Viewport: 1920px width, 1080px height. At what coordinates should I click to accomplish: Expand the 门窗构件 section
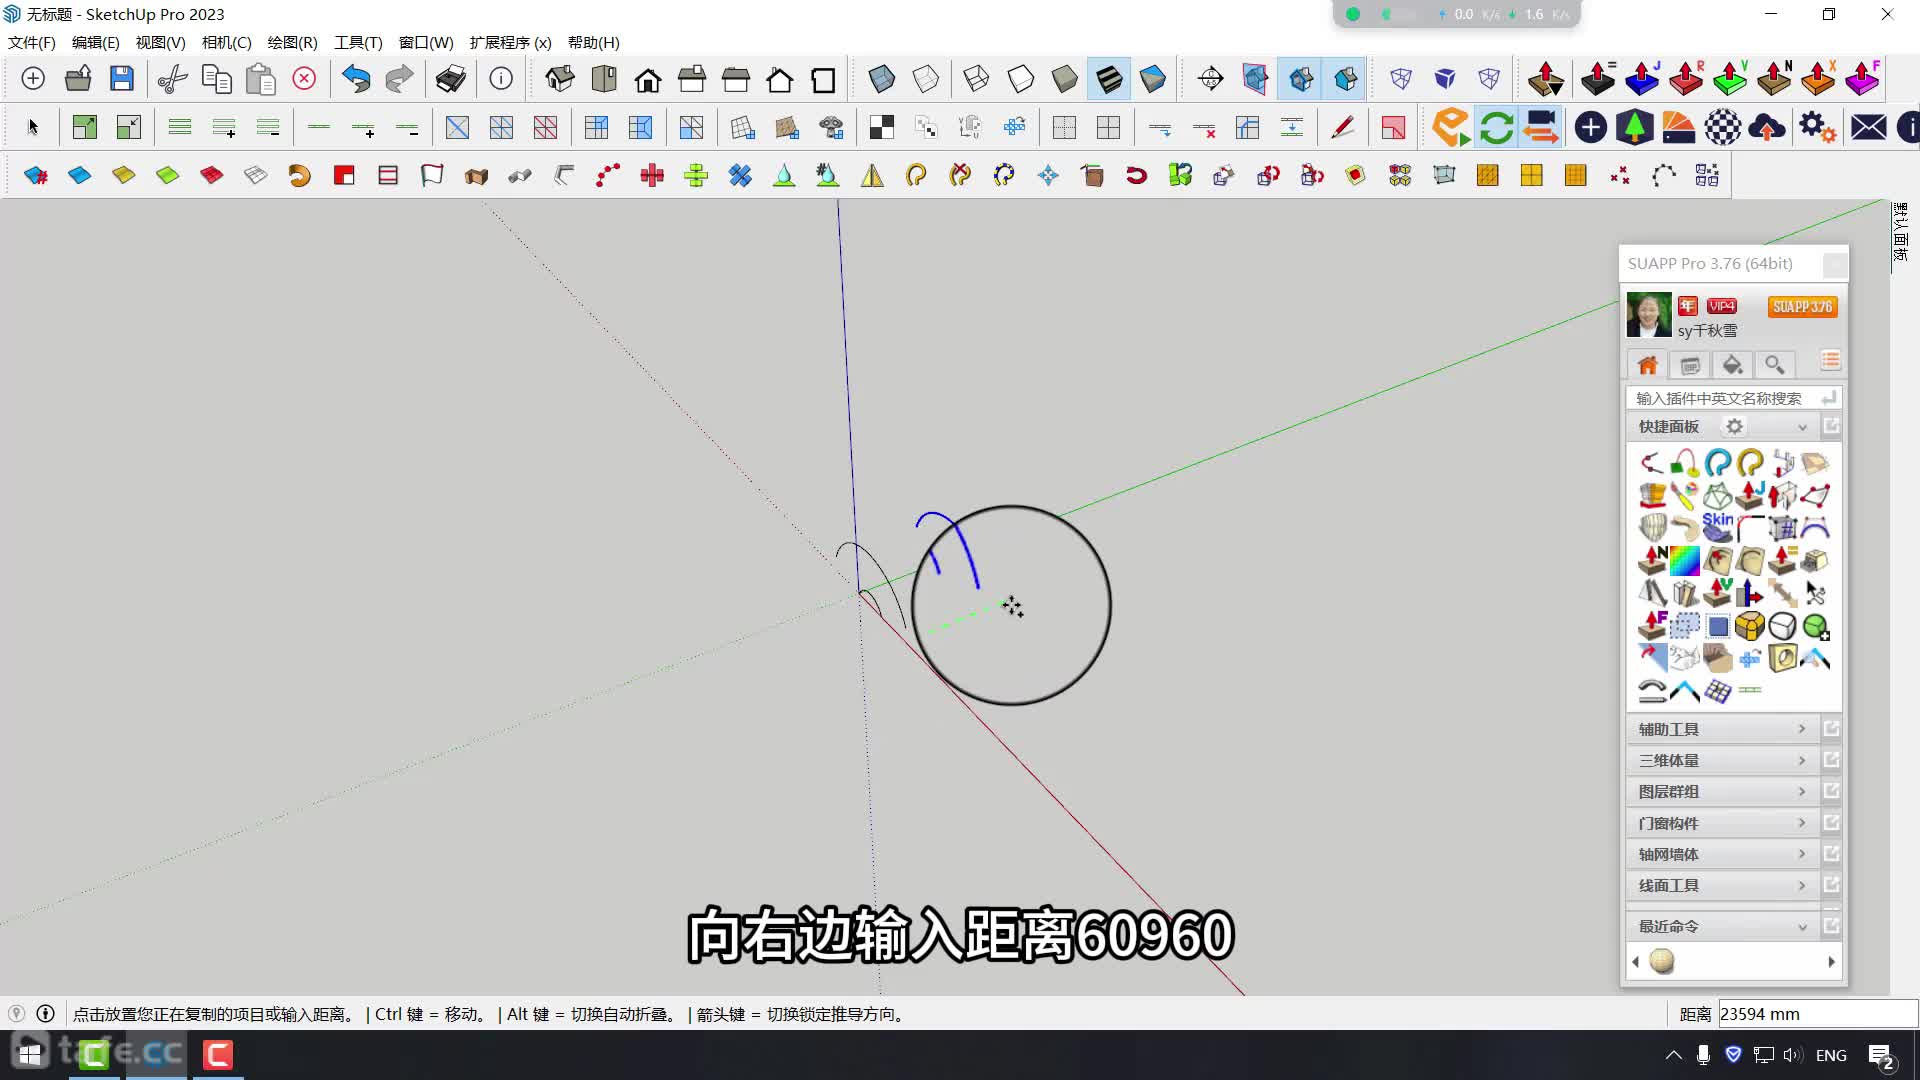1722,823
